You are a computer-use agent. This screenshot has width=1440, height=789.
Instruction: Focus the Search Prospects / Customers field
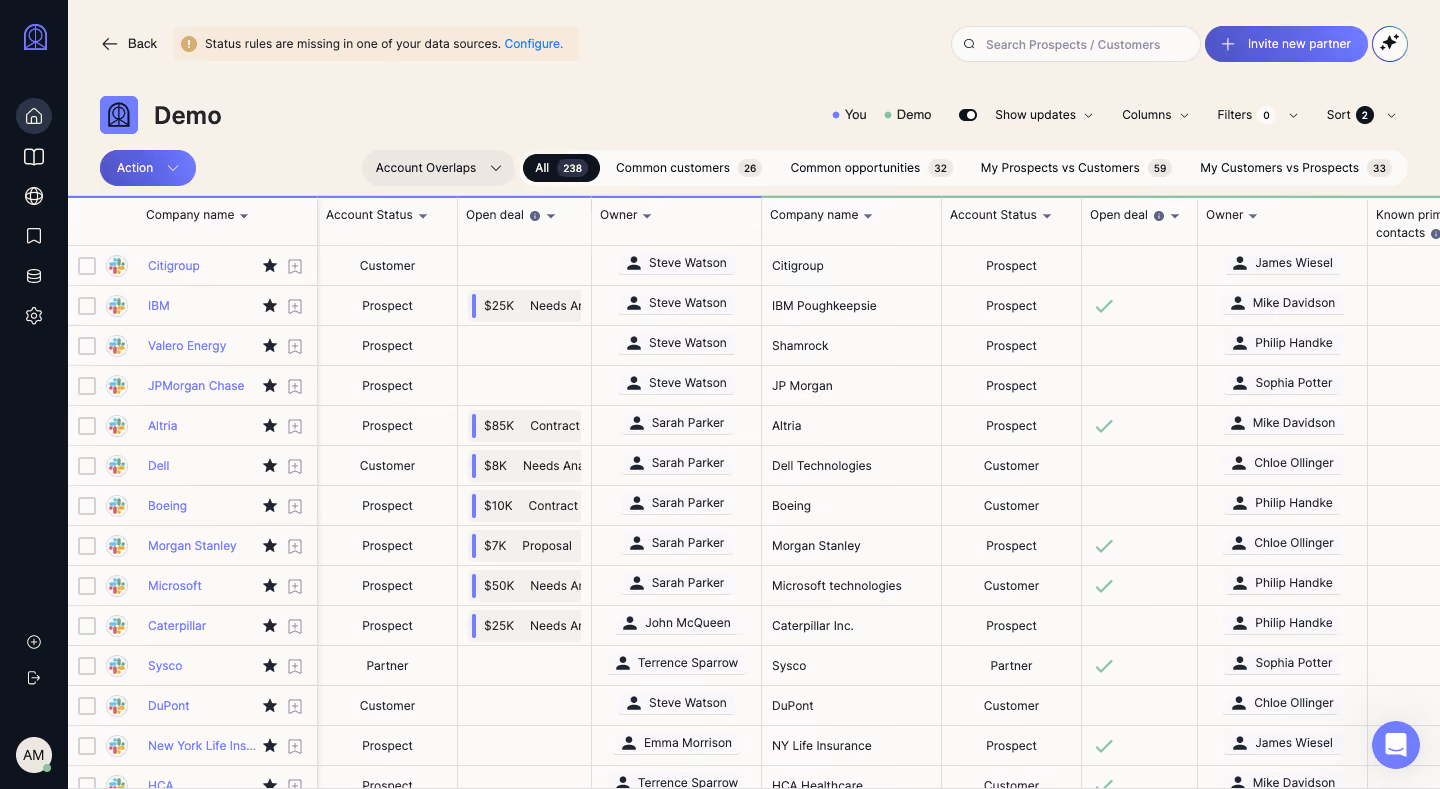pos(1075,44)
